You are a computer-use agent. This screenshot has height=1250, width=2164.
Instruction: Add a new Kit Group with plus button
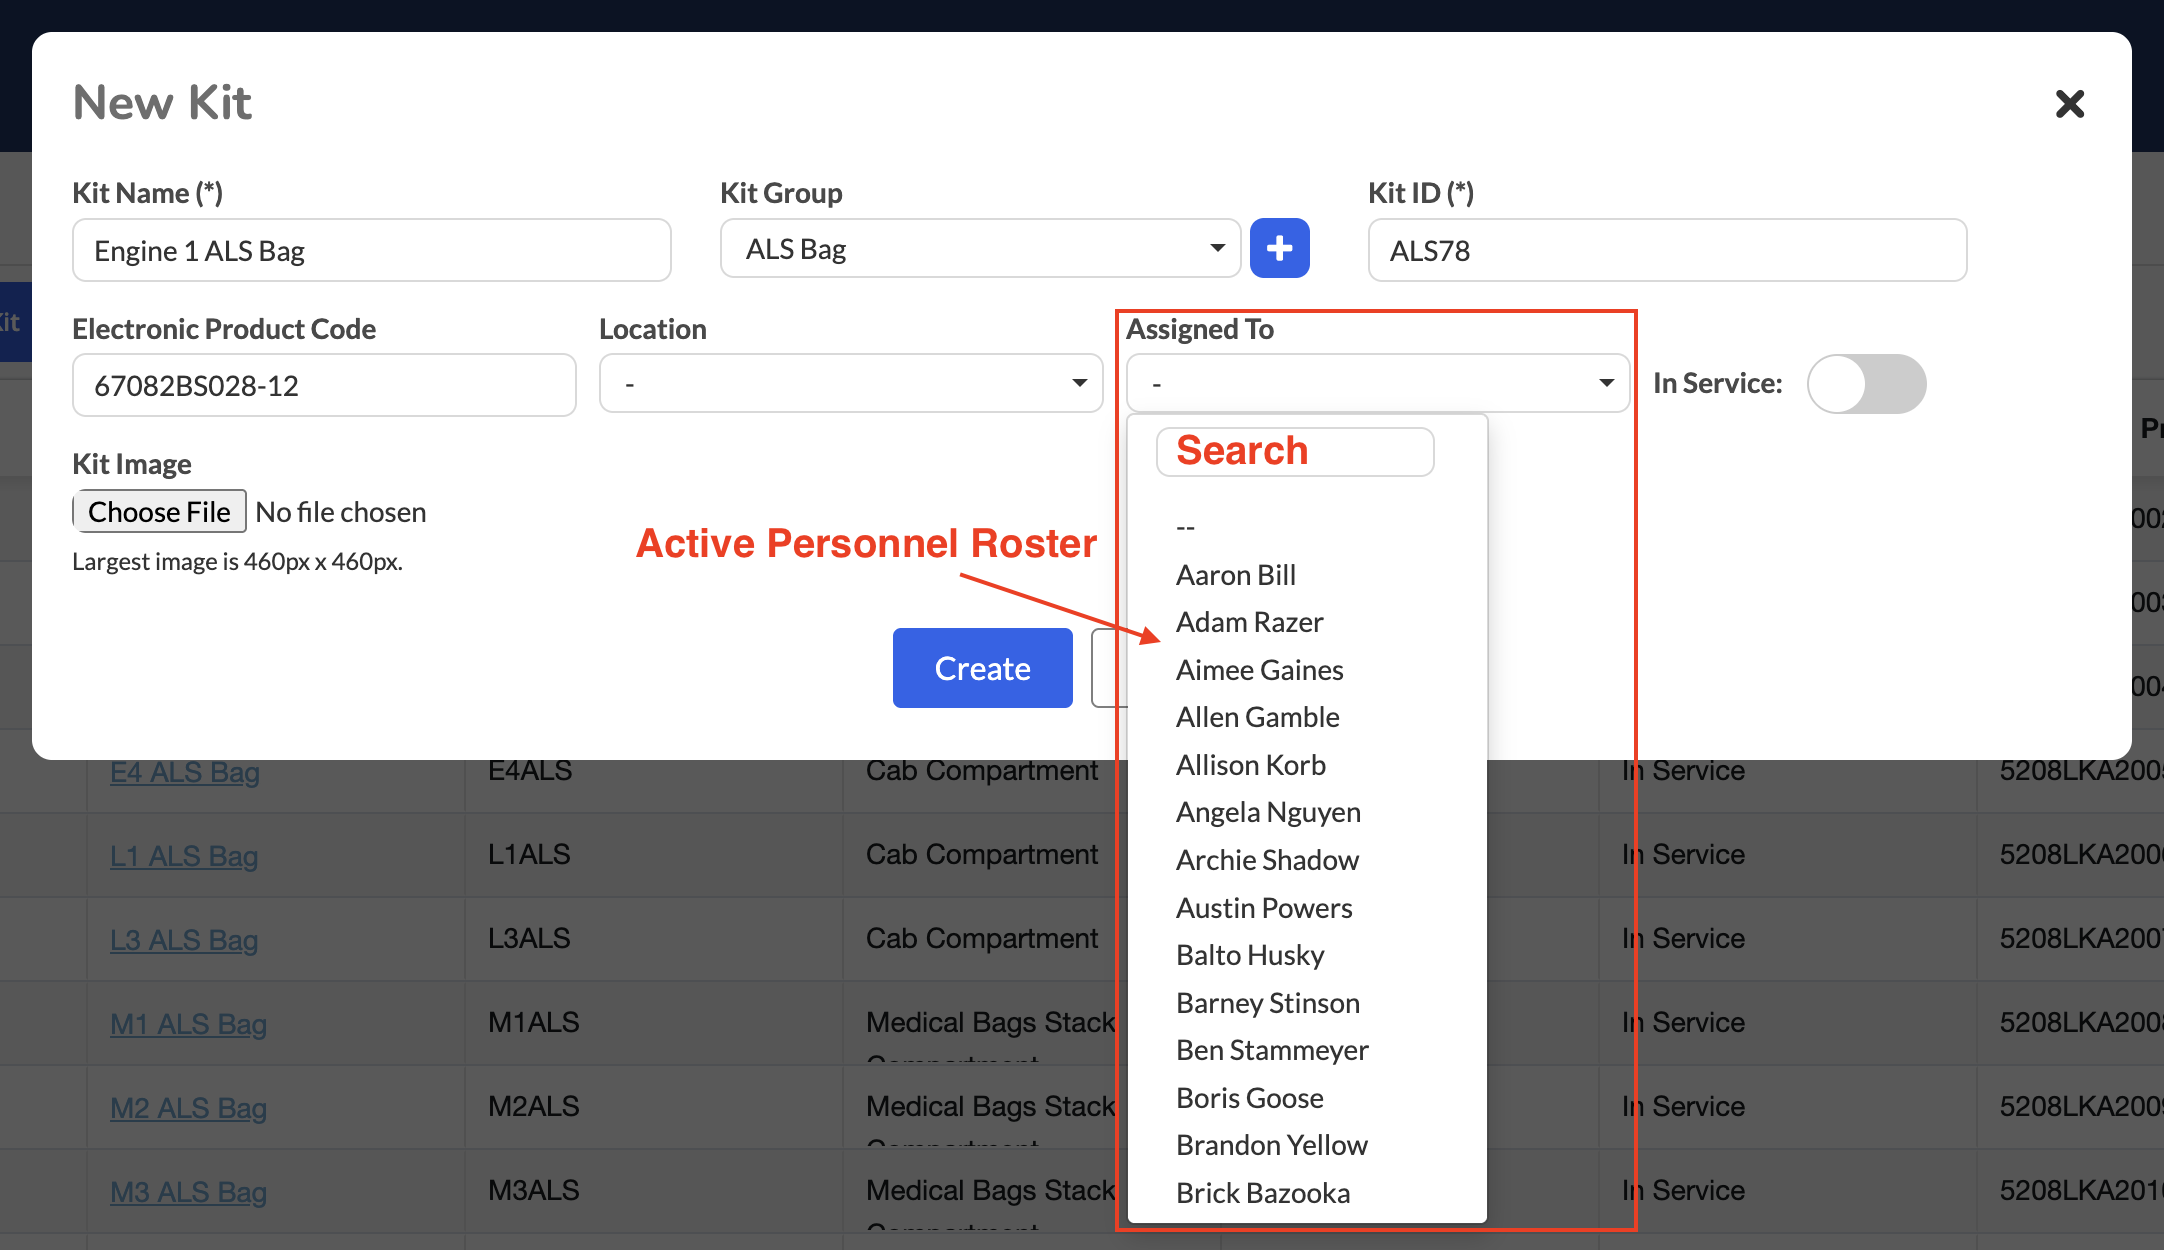(x=1279, y=248)
